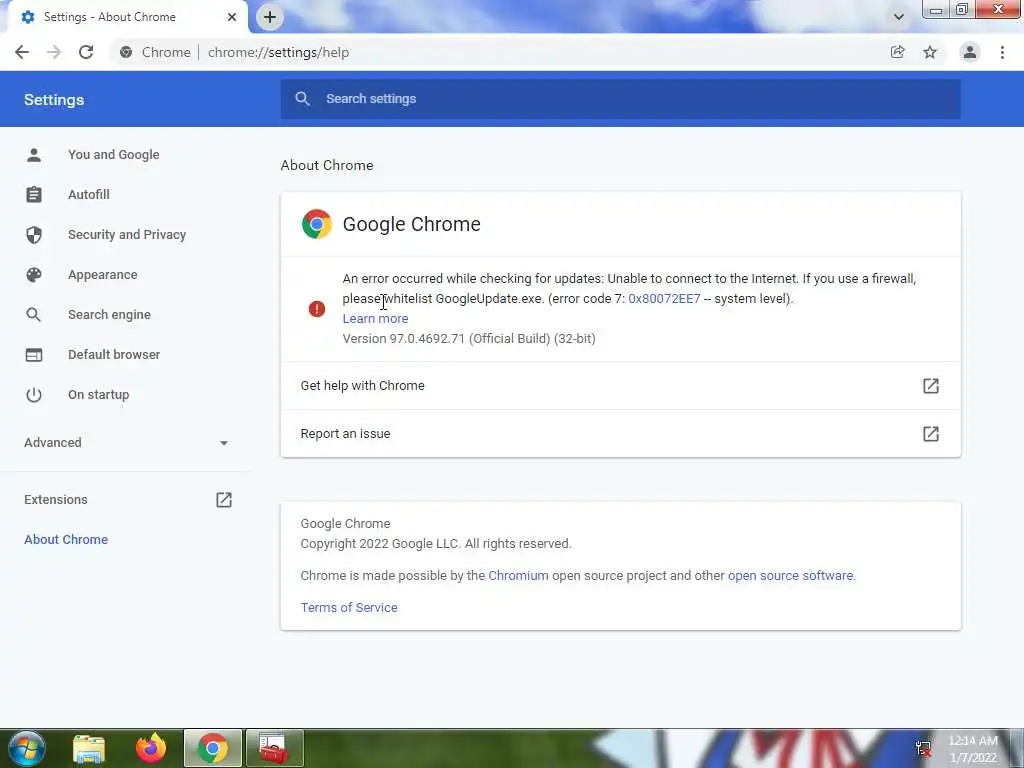
Task: Reload the settings page
Action: (86, 52)
